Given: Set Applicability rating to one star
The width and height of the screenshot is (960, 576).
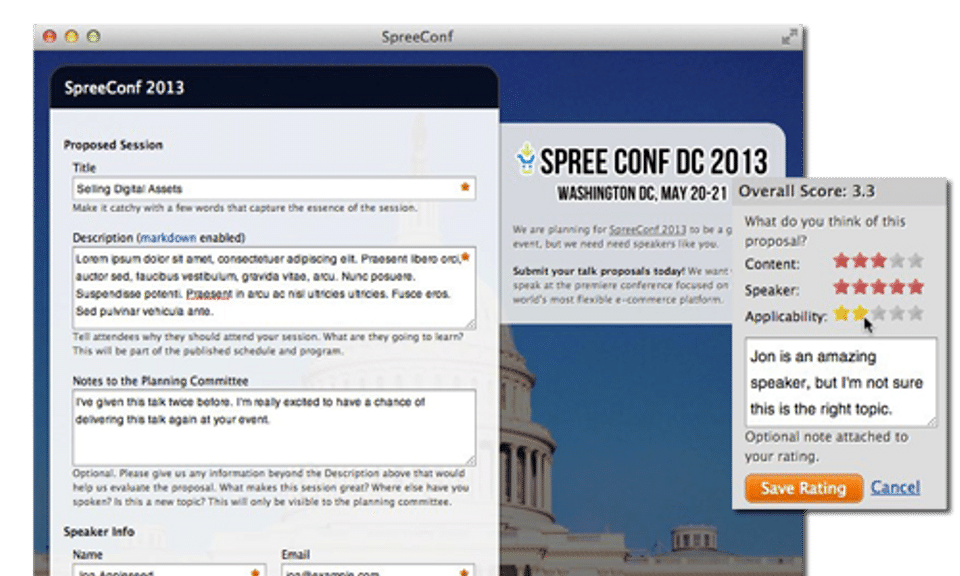Looking at the screenshot, I should (x=841, y=314).
